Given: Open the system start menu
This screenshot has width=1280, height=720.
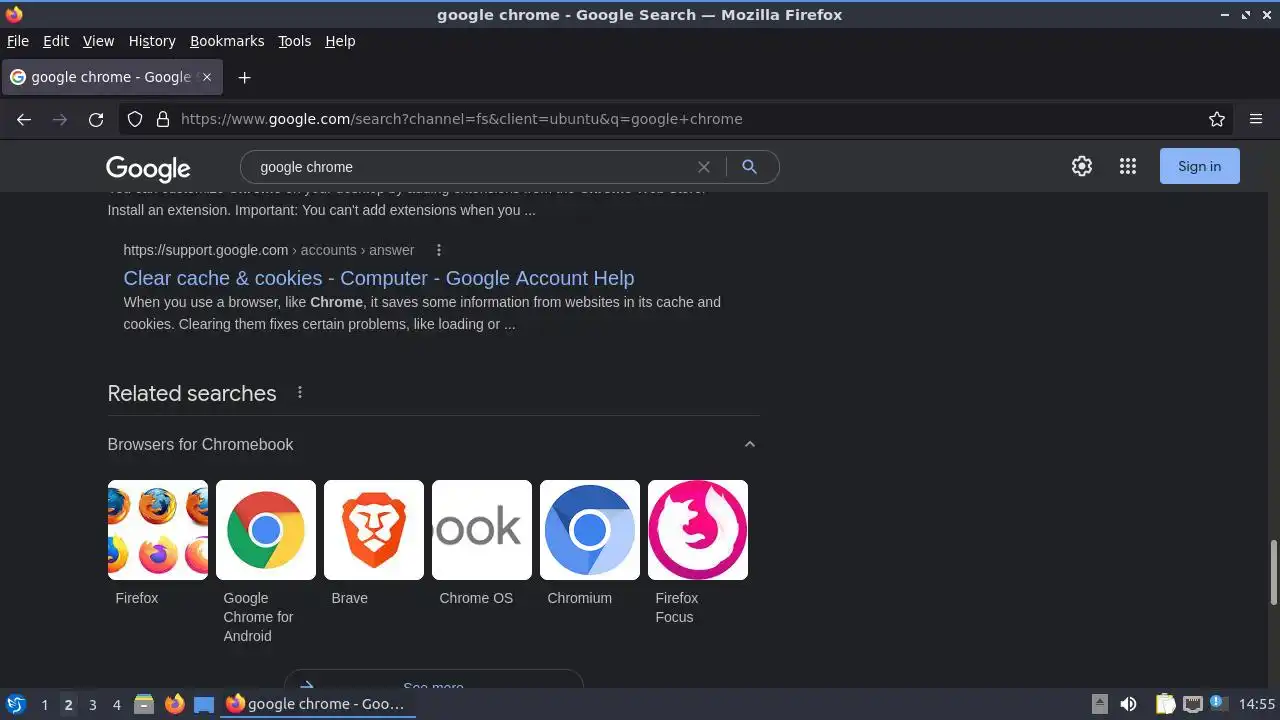Looking at the screenshot, I should [16, 704].
